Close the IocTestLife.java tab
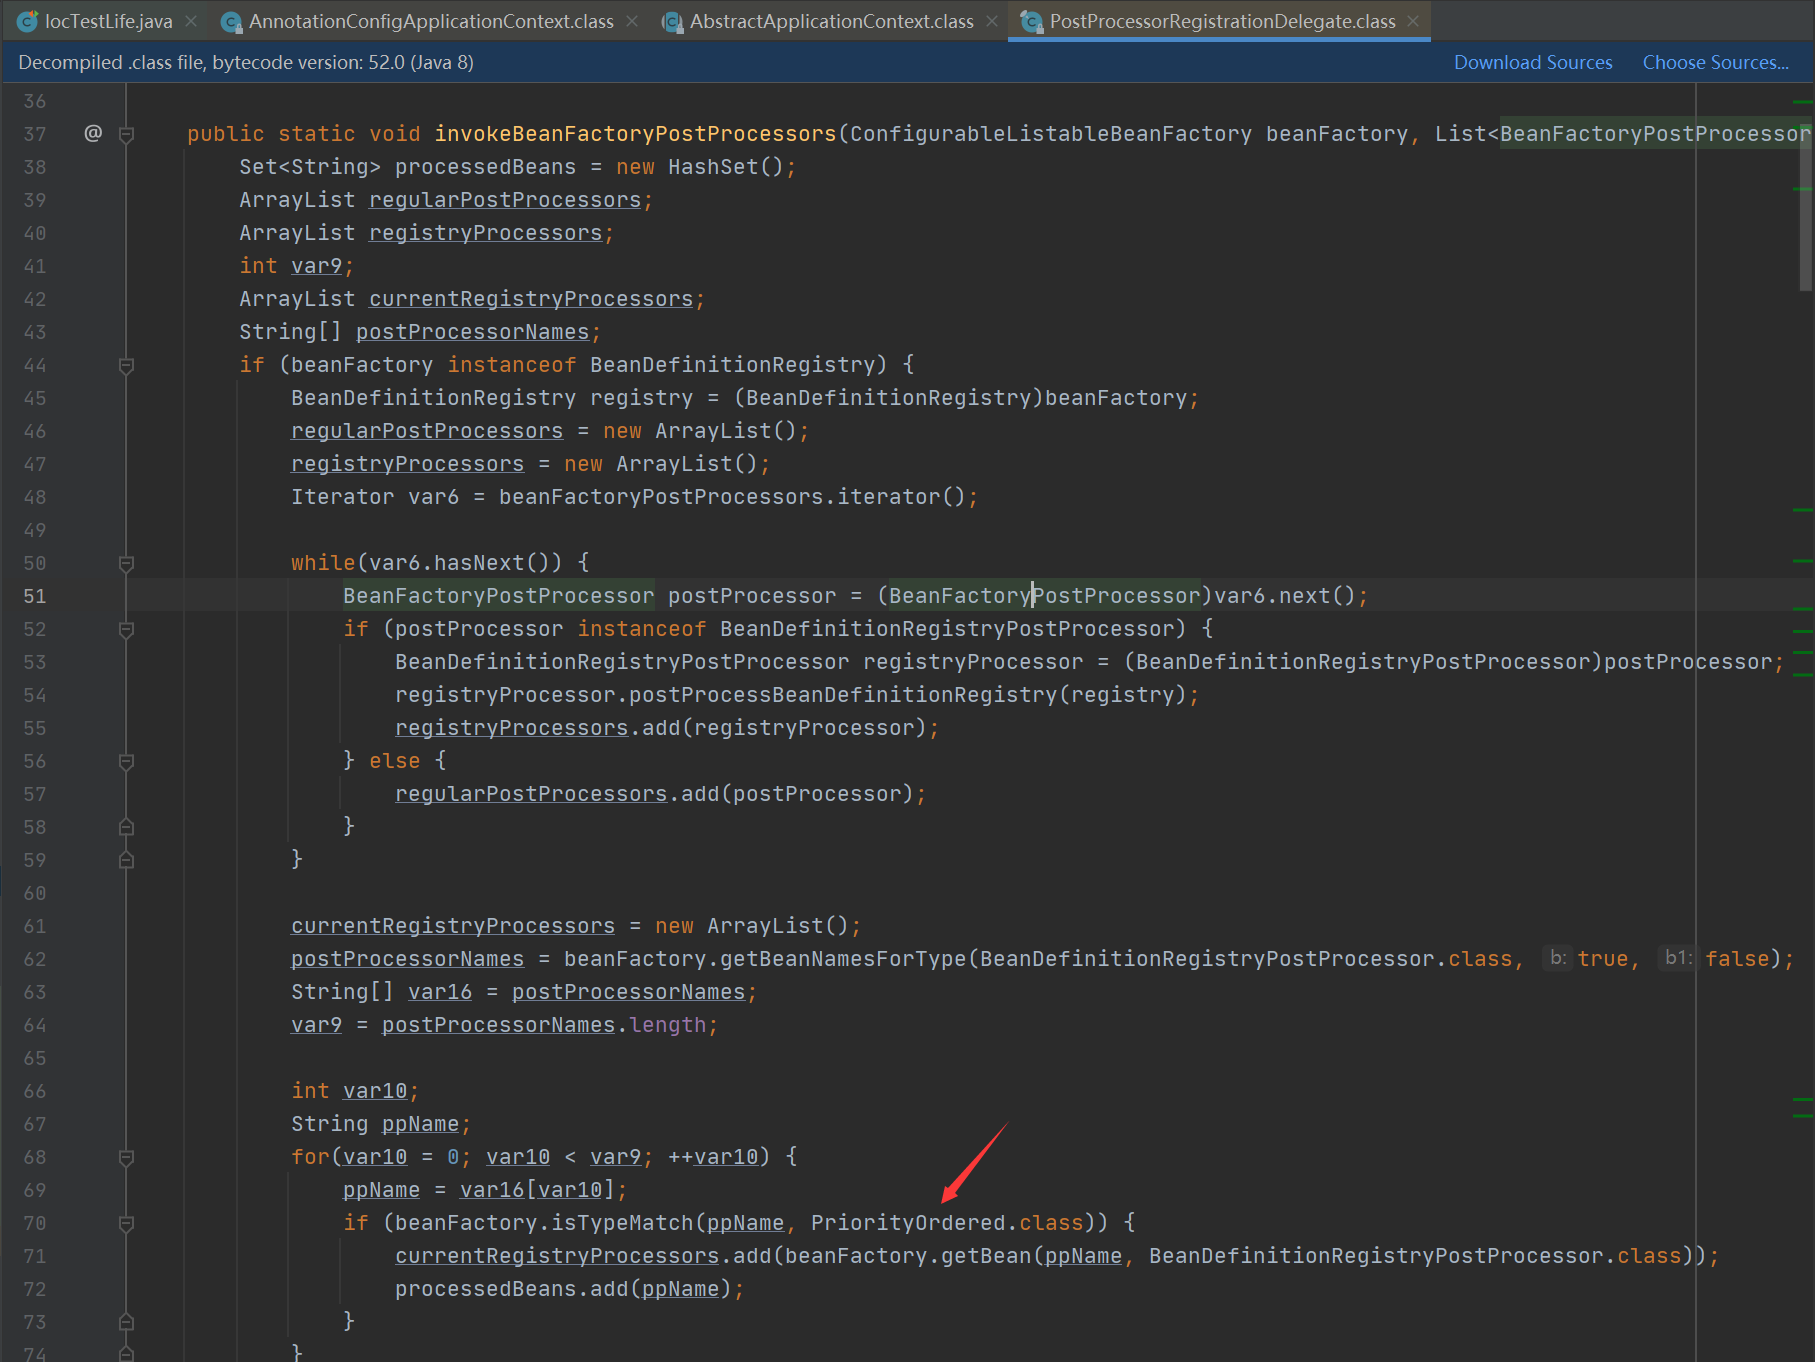1815x1362 pixels. (191, 21)
